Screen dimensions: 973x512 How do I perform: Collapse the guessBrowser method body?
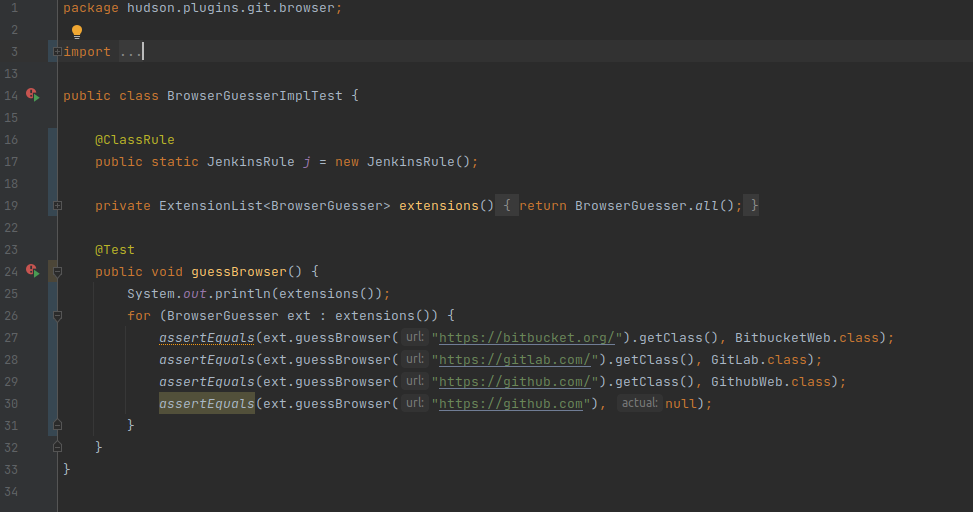click(x=57, y=272)
